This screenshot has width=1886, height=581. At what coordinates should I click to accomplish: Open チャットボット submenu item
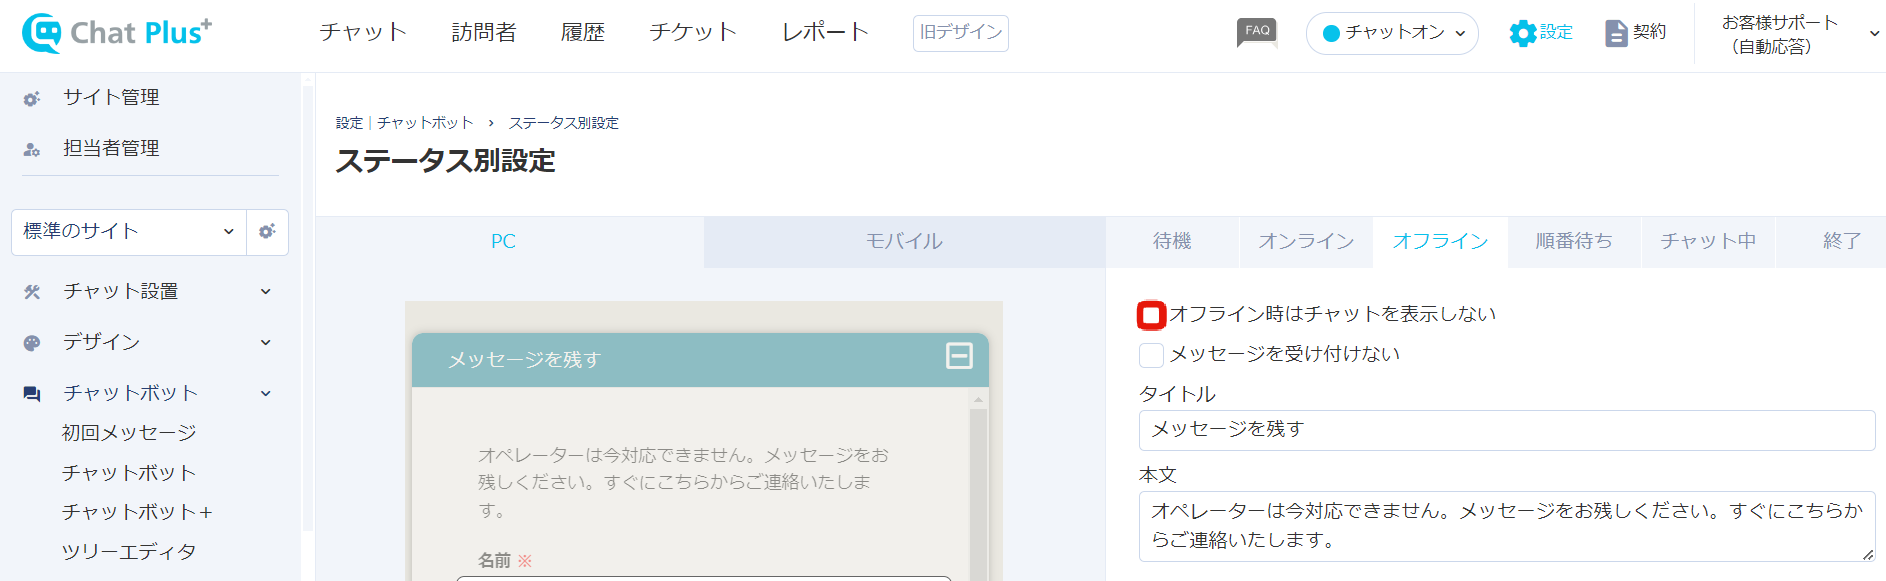pos(129,473)
